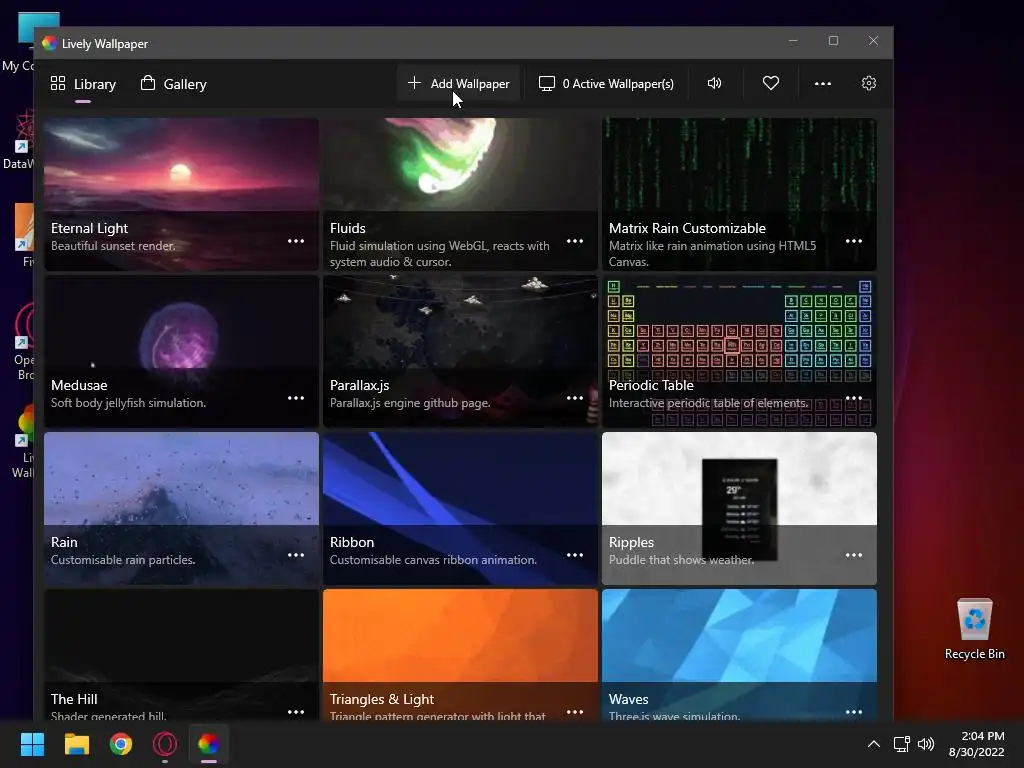Open options menu for Ripples wallpaper
Image resolution: width=1024 pixels, height=768 pixels.
pyautogui.click(x=854, y=555)
